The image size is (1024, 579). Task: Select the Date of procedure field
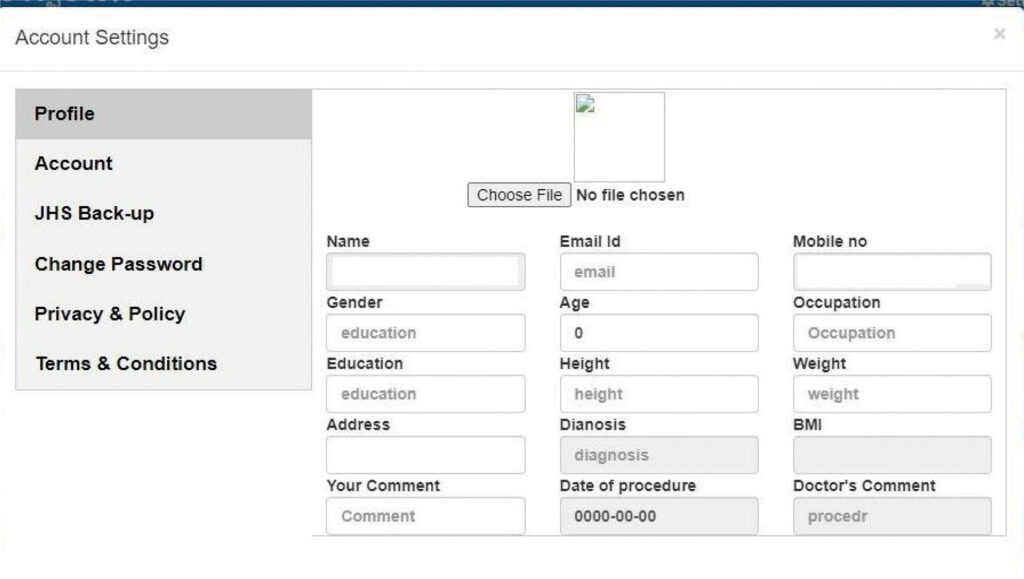[659, 516]
